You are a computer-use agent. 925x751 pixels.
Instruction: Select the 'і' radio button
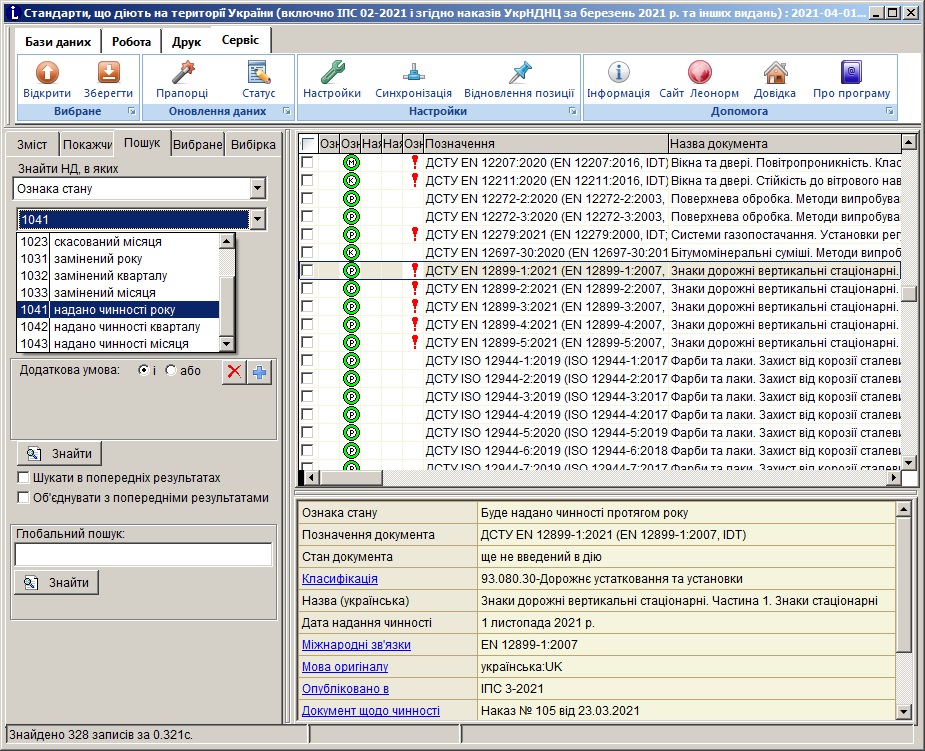point(143,370)
